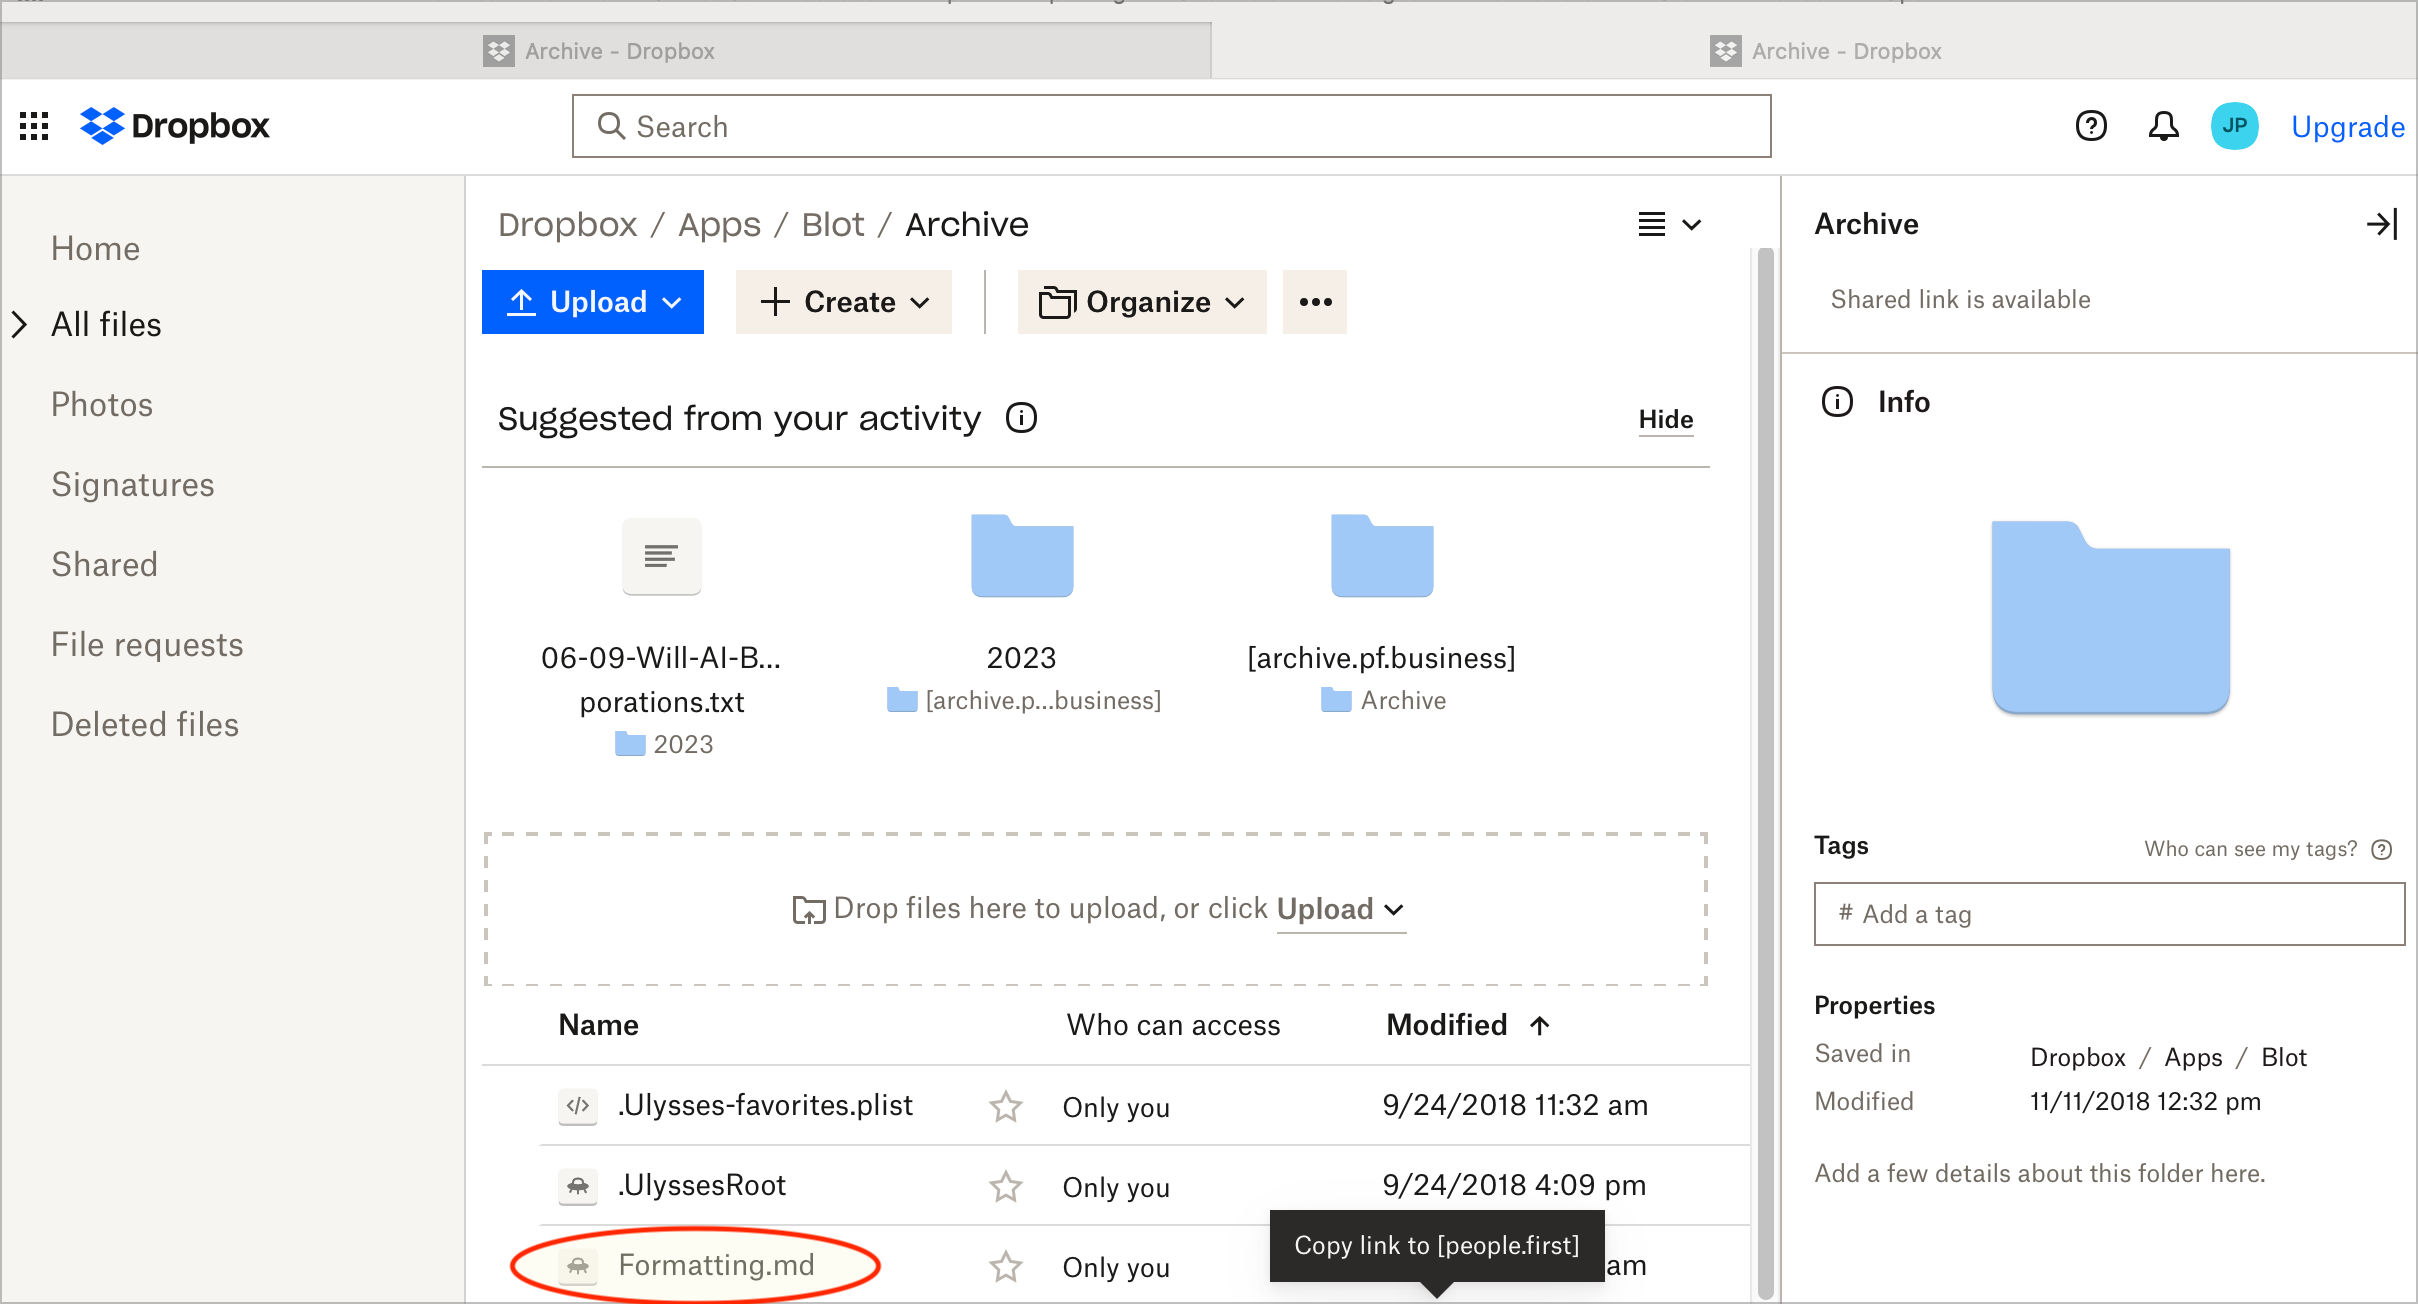Screen dimensions: 2418x1304
Task: Expand the All files tree chevron
Action: point(19,324)
